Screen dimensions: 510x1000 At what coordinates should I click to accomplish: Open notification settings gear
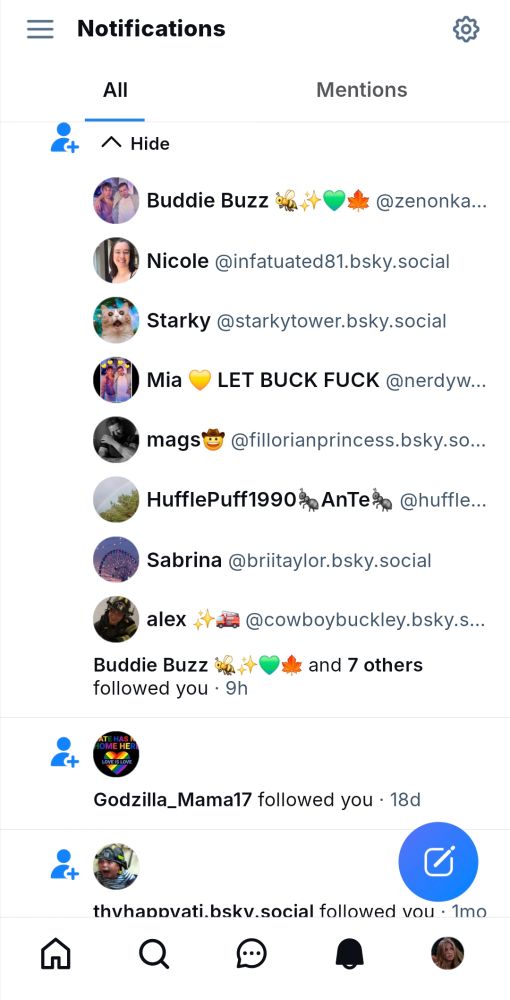coord(466,29)
